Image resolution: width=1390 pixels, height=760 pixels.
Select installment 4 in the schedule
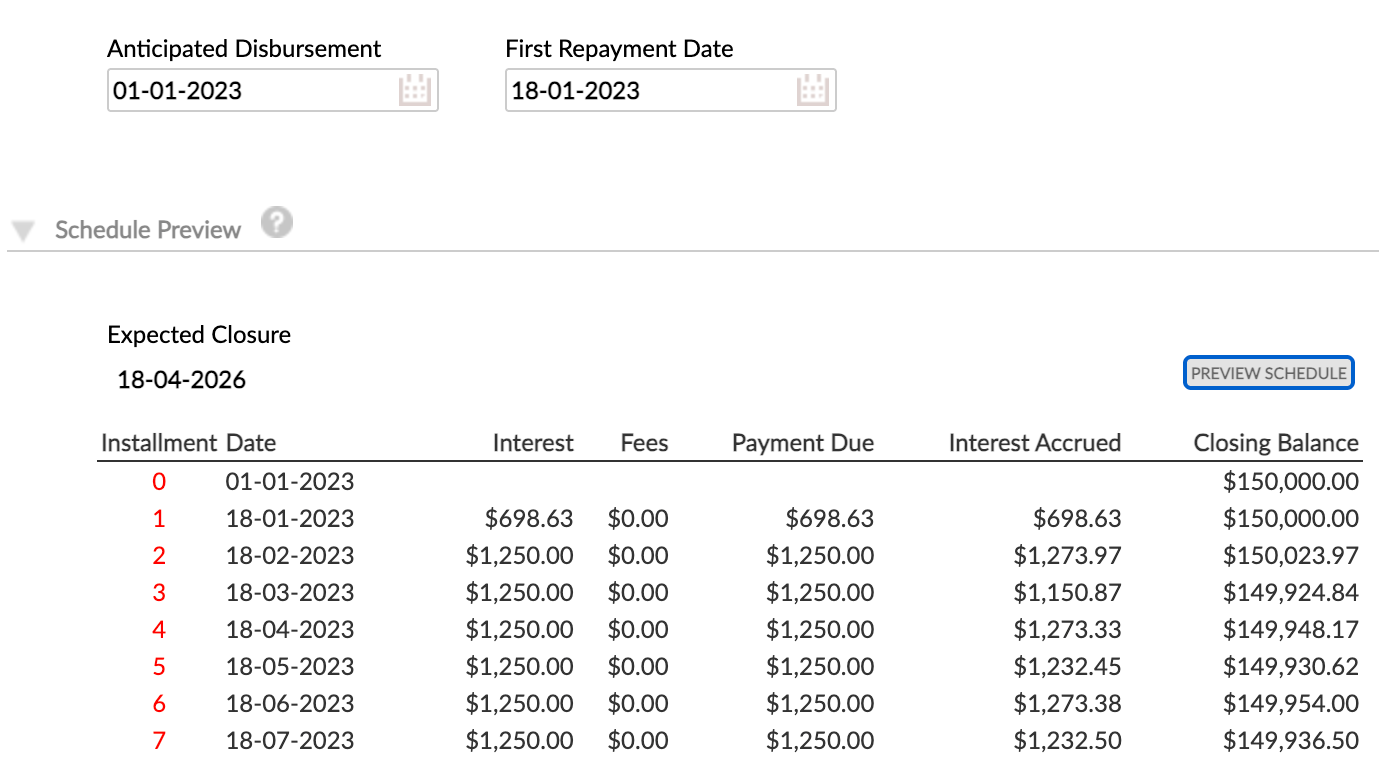click(159, 630)
